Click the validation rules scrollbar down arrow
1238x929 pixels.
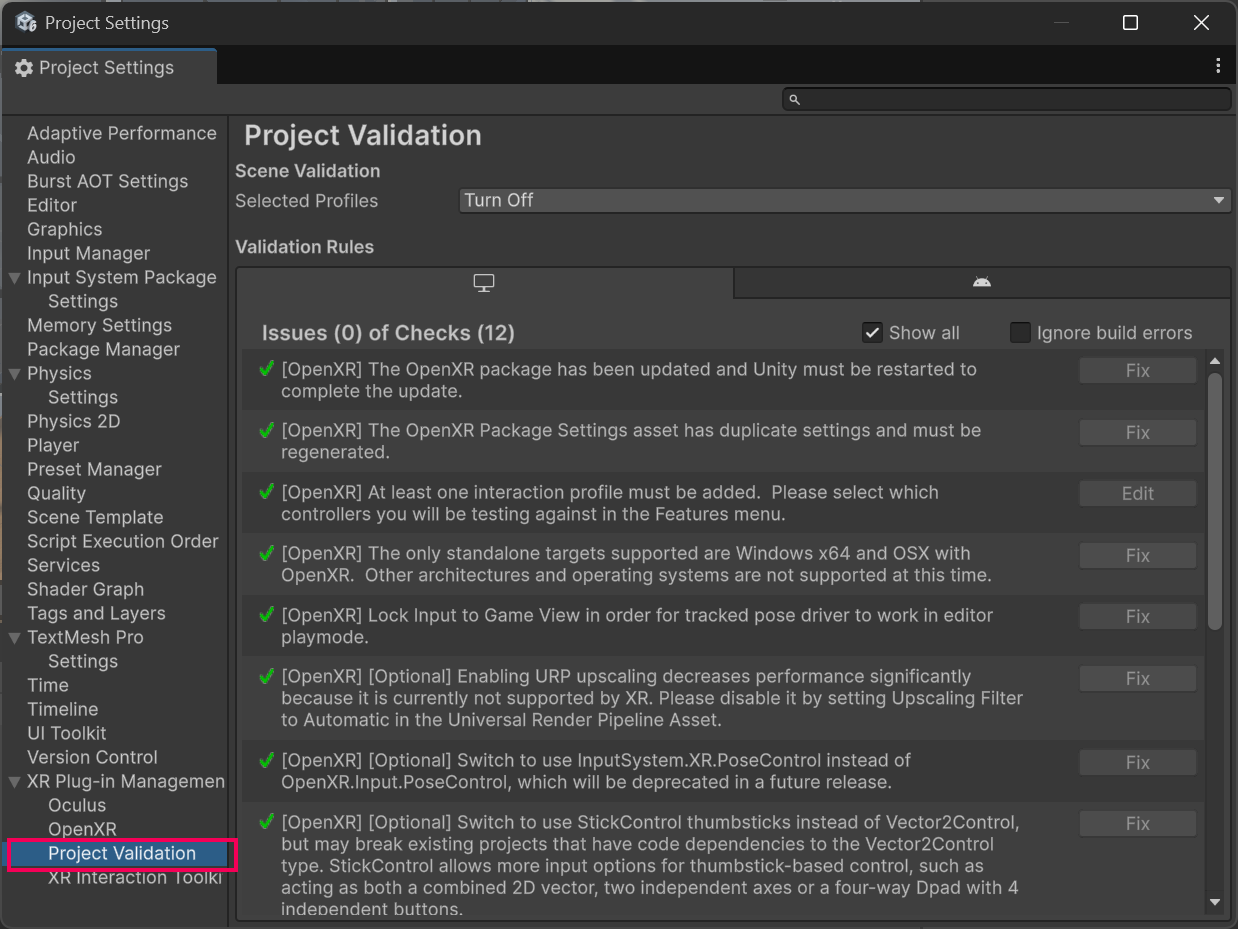pos(1215,902)
